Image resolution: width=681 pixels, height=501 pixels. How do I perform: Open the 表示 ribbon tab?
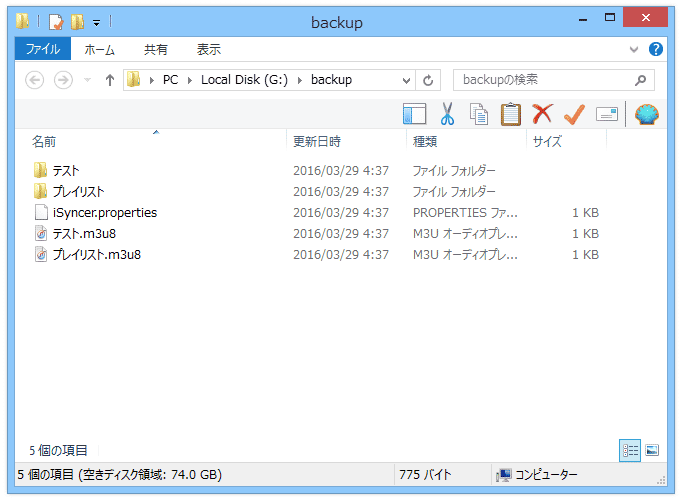[209, 49]
